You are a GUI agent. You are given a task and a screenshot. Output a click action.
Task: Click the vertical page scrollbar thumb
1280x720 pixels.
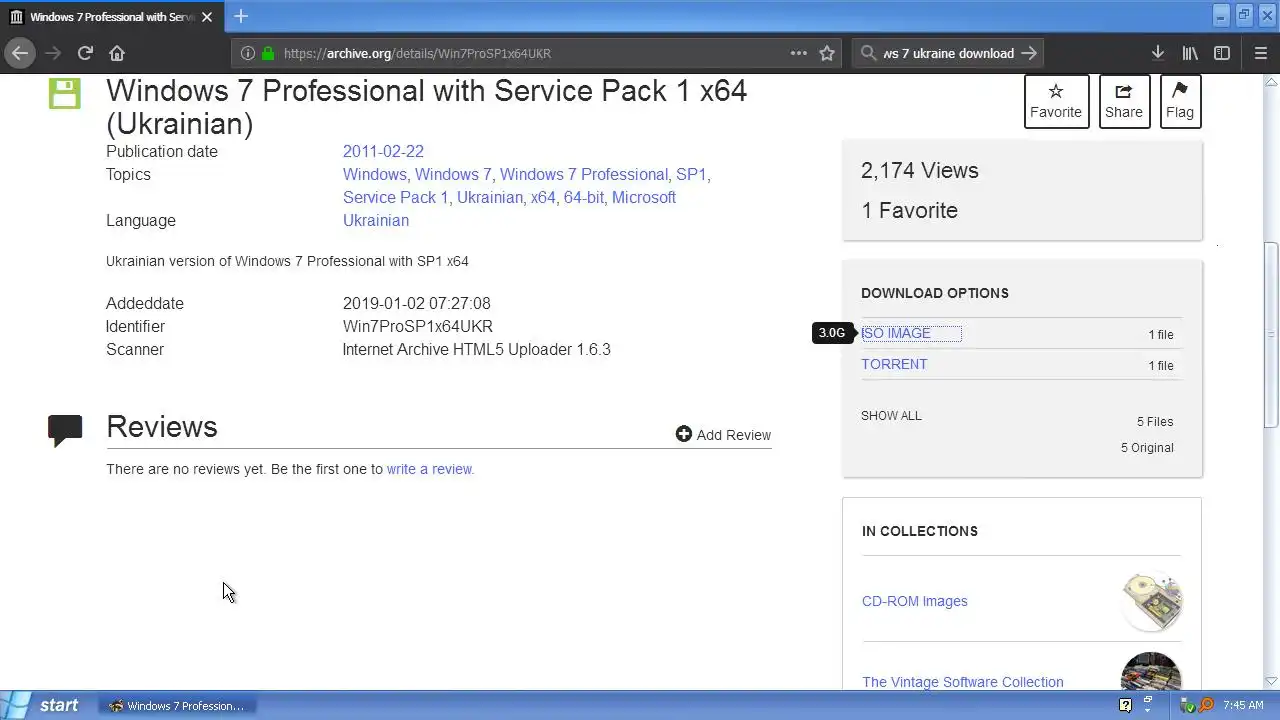click(x=1271, y=336)
